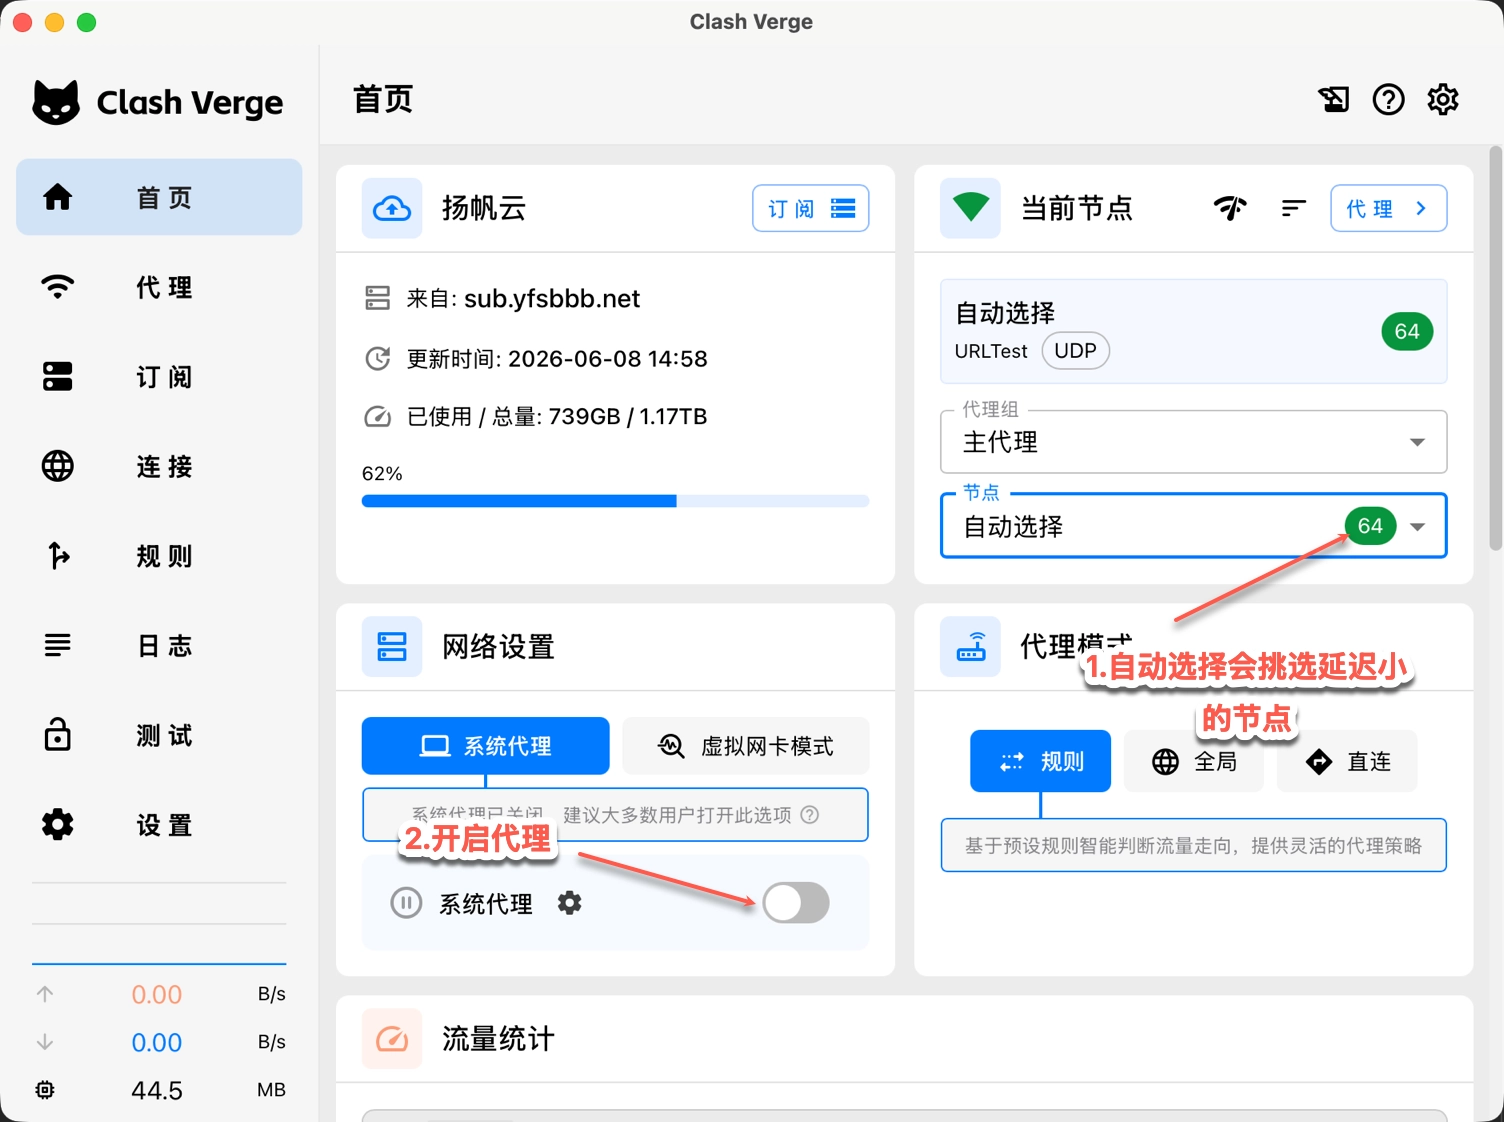Open the 代理 proxies page in sidebar

click(x=159, y=287)
